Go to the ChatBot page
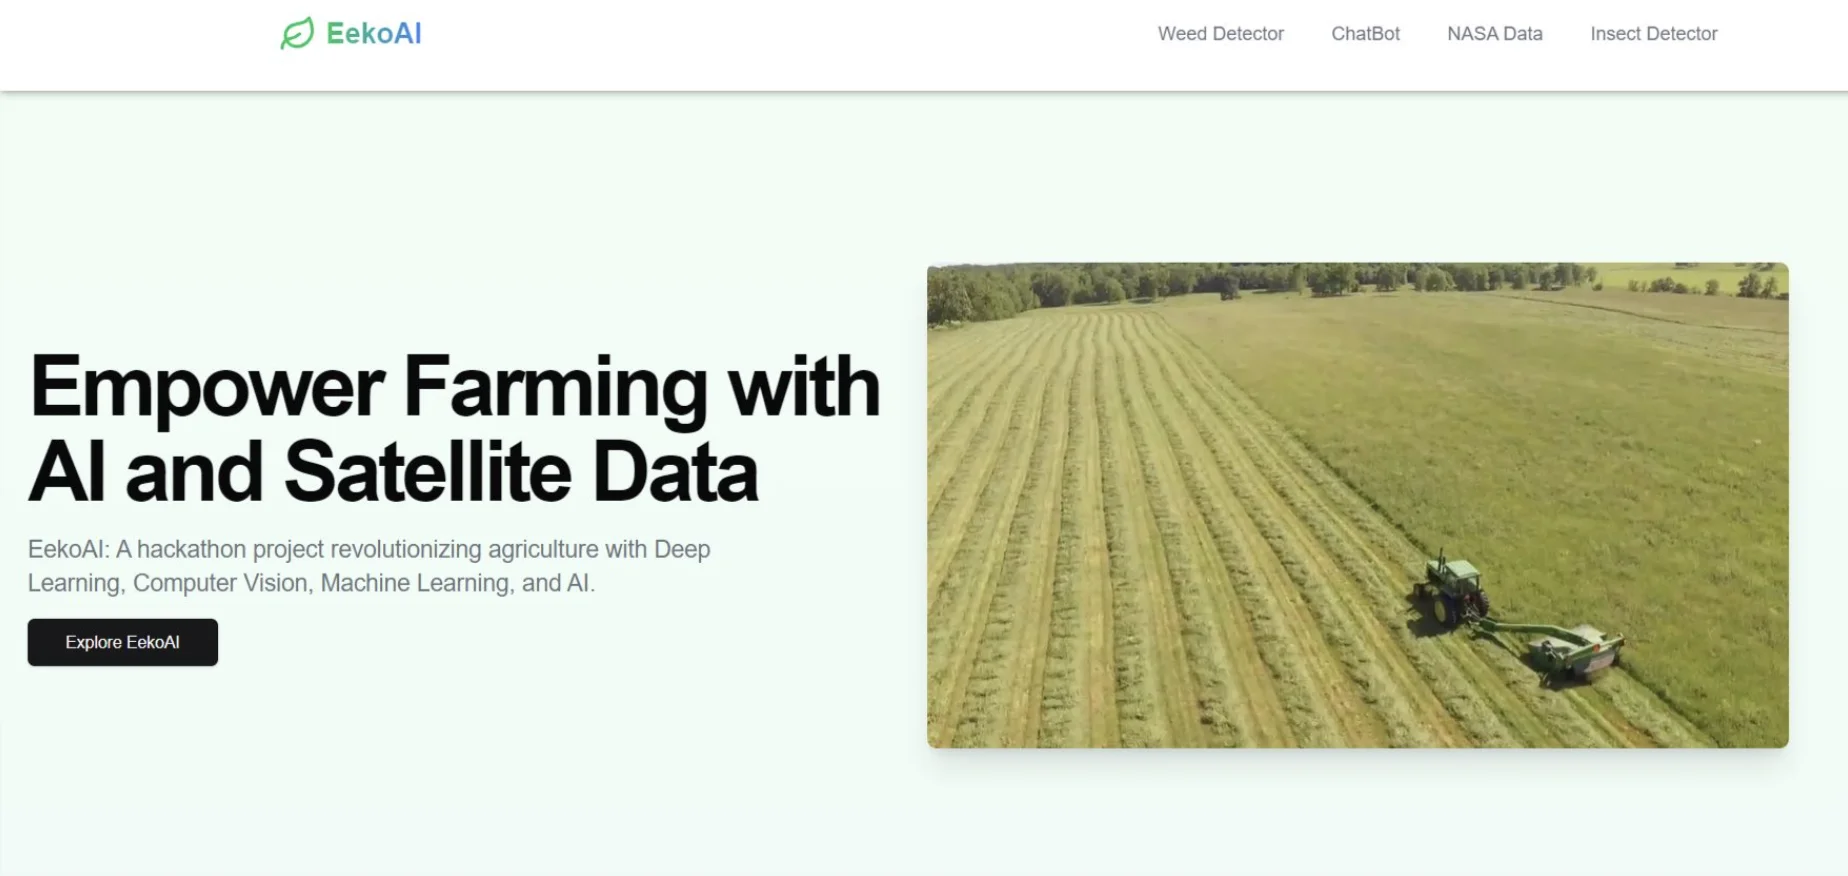The width and height of the screenshot is (1848, 876). 1365,34
